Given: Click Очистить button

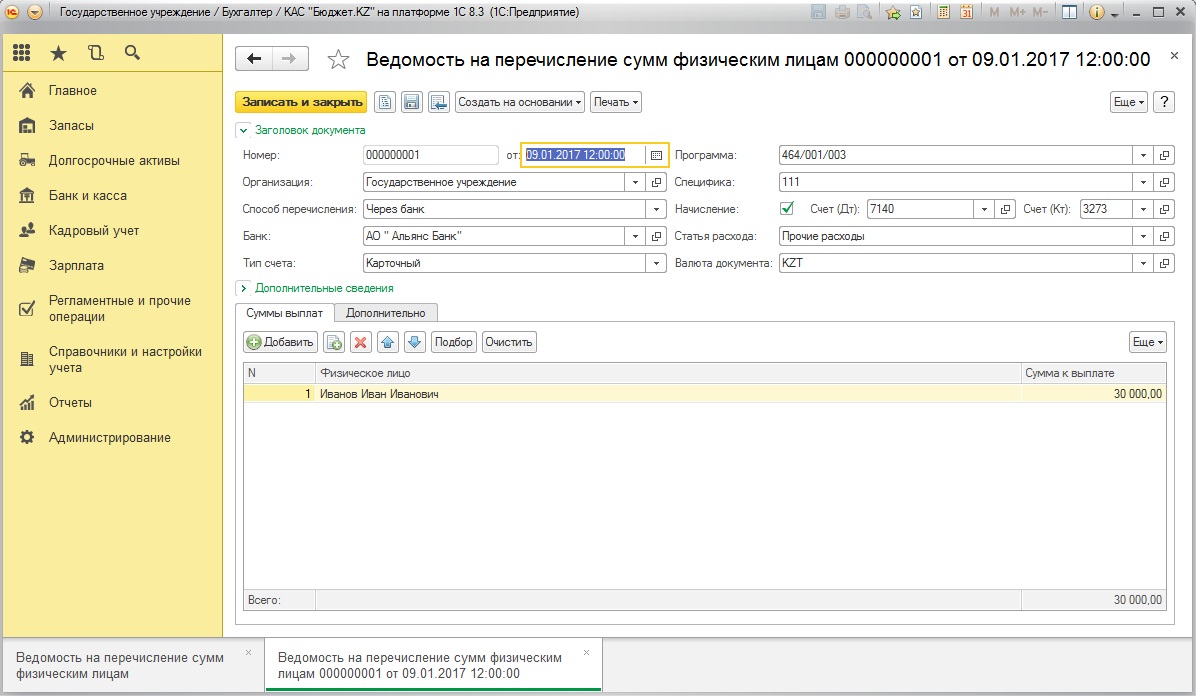Looking at the screenshot, I should tap(509, 342).
